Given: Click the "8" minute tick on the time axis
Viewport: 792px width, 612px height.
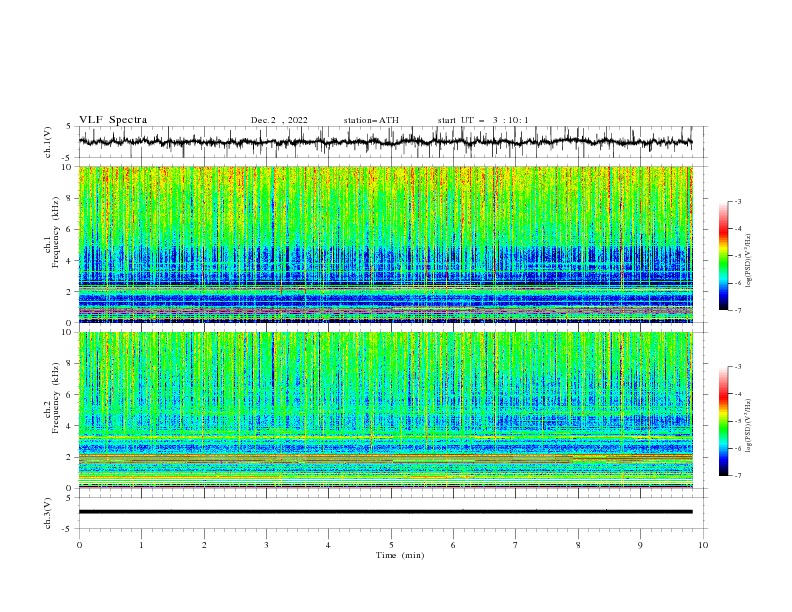Looking at the screenshot, I should pyautogui.click(x=578, y=545).
